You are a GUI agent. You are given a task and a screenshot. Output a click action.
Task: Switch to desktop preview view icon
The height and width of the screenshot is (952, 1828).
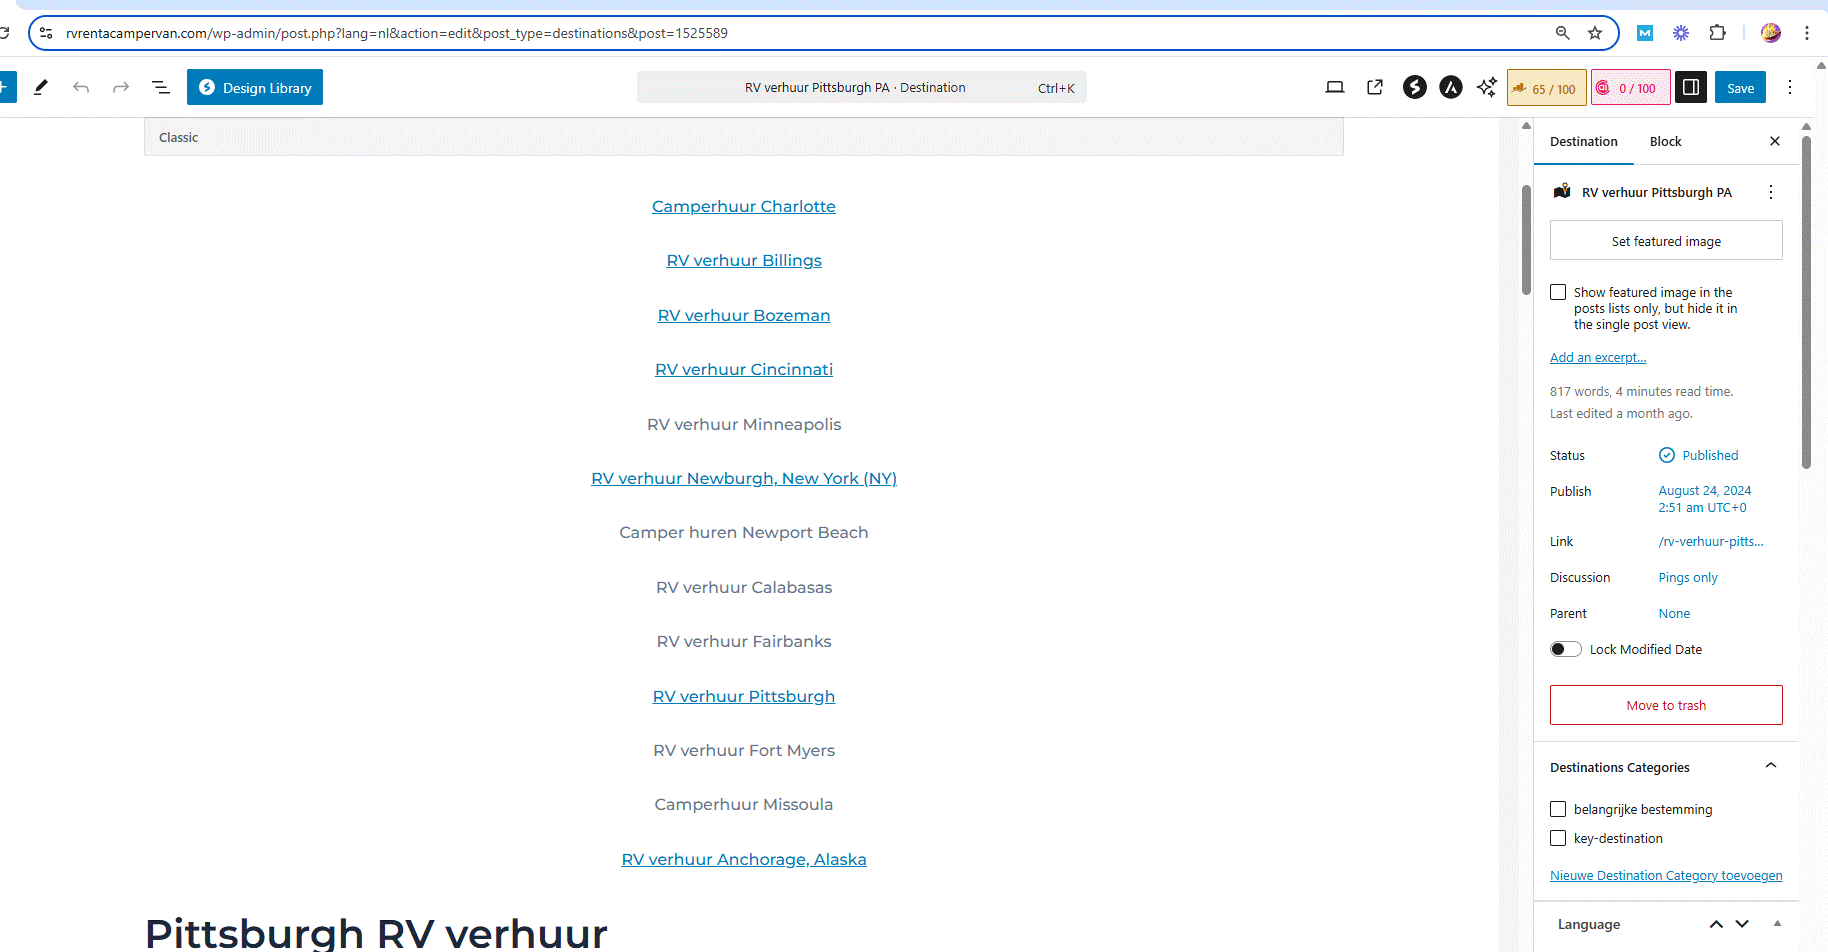click(x=1335, y=87)
